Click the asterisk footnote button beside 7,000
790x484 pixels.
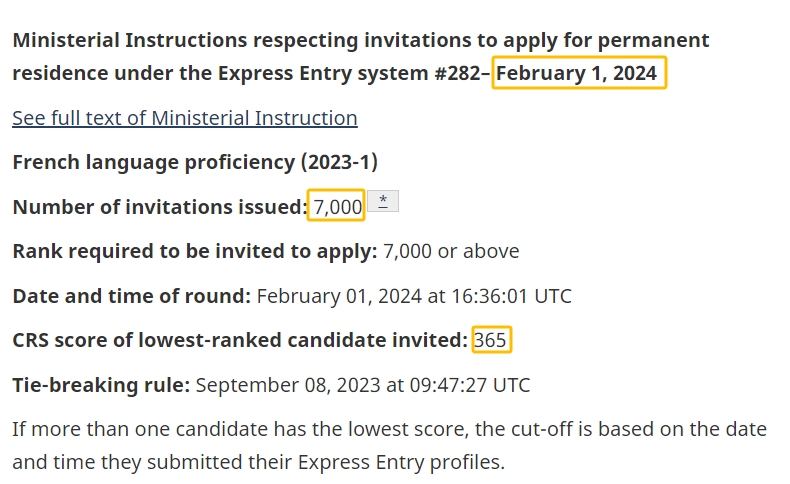383,201
